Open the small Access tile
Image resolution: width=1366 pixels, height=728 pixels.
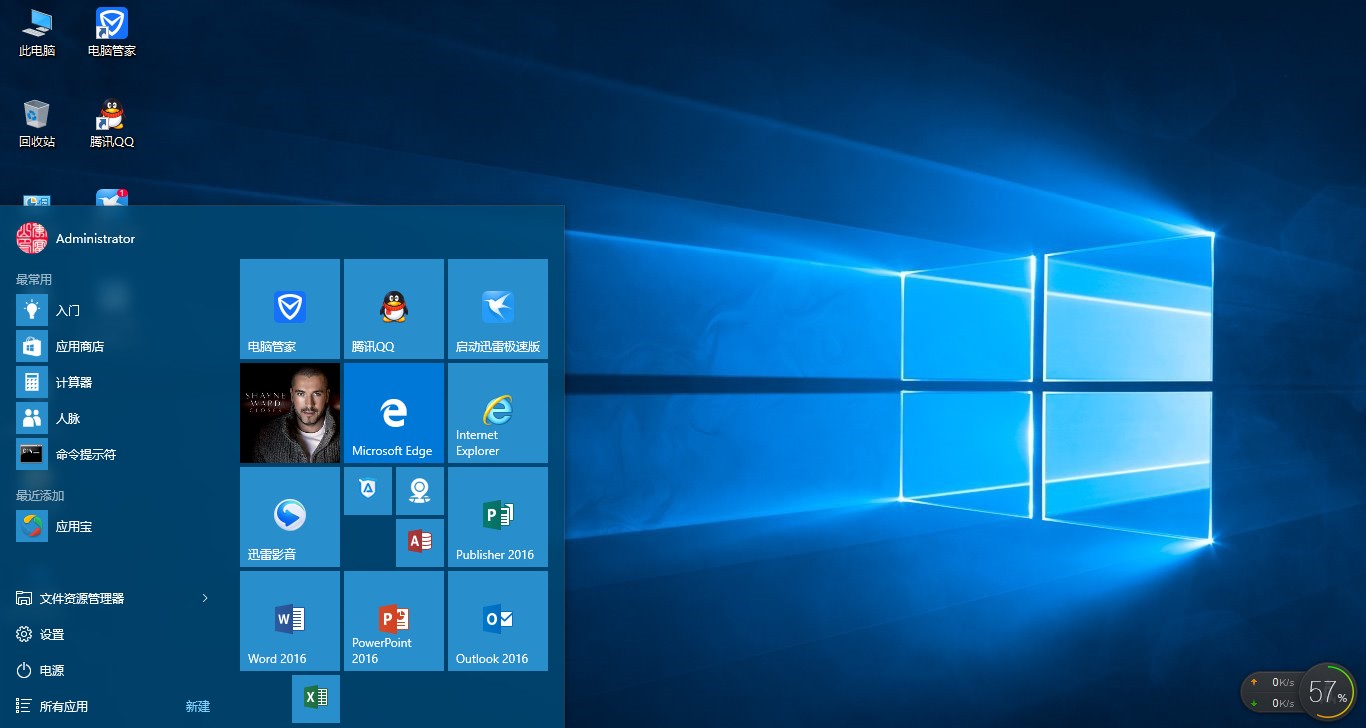(420, 543)
